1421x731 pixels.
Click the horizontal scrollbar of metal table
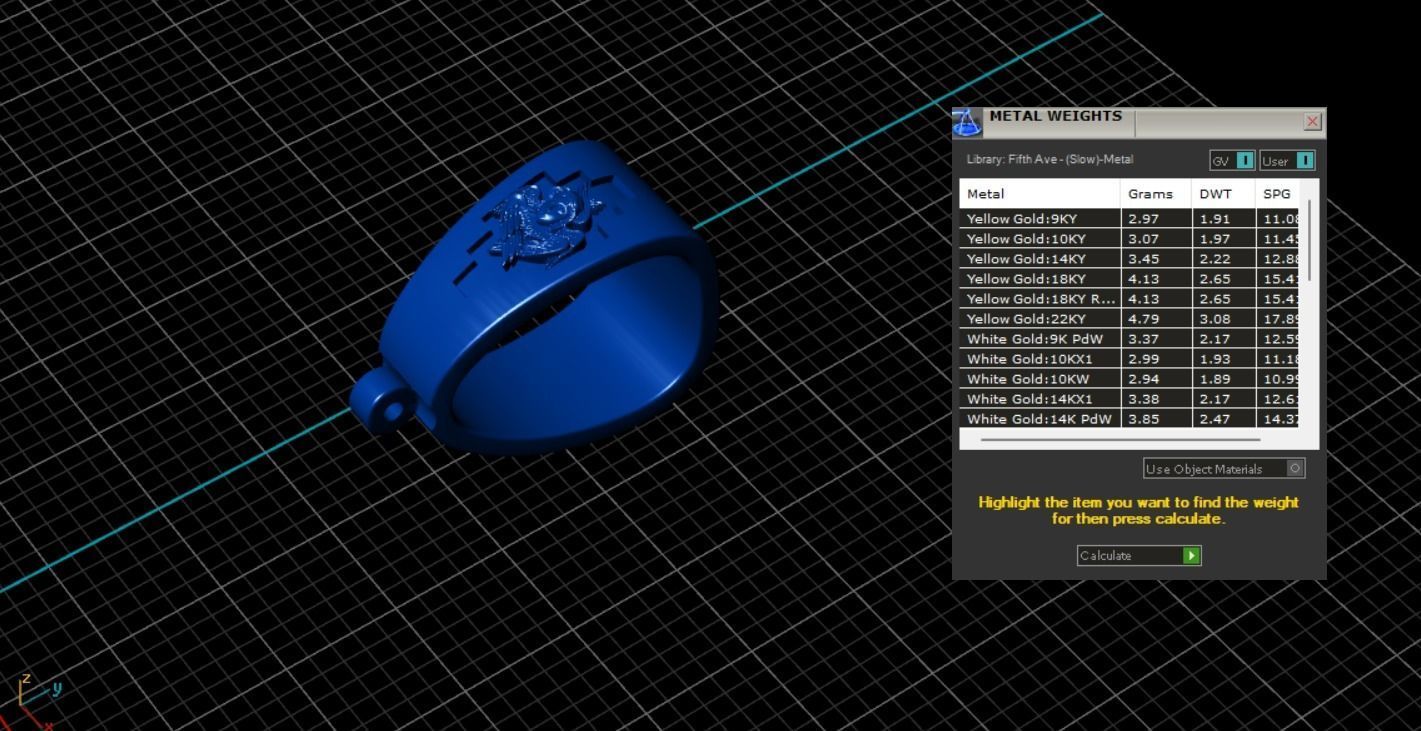click(1120, 439)
